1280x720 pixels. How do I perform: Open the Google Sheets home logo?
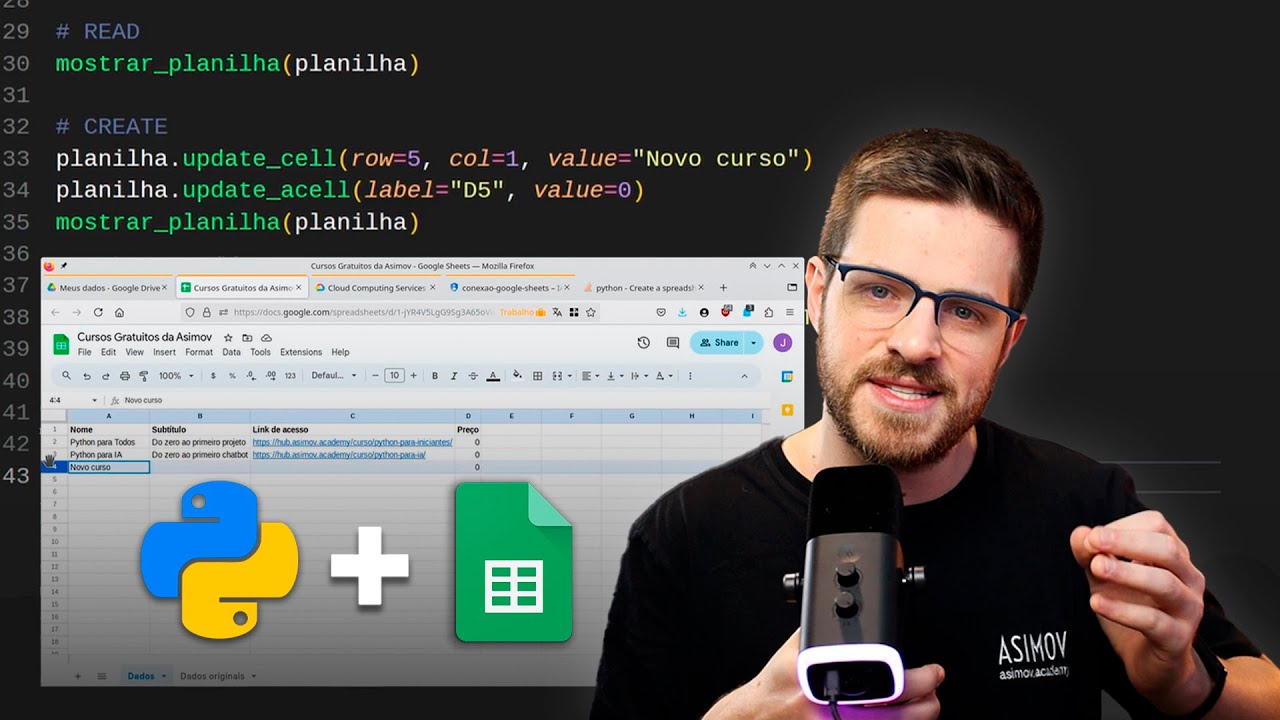[61, 344]
